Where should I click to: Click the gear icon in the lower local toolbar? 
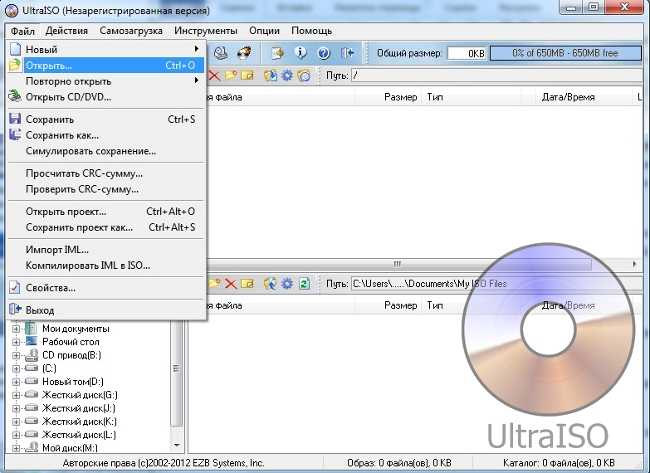tap(287, 284)
